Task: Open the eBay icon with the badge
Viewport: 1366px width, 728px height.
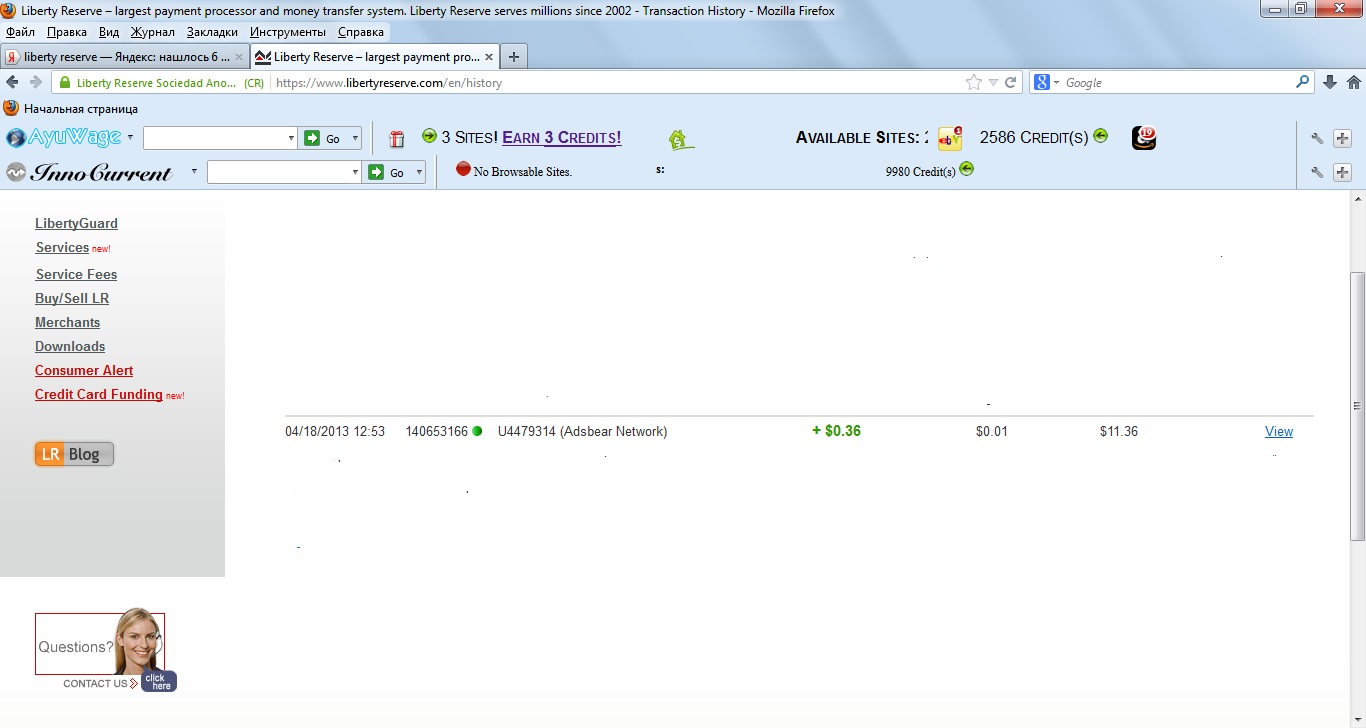Action: 950,138
